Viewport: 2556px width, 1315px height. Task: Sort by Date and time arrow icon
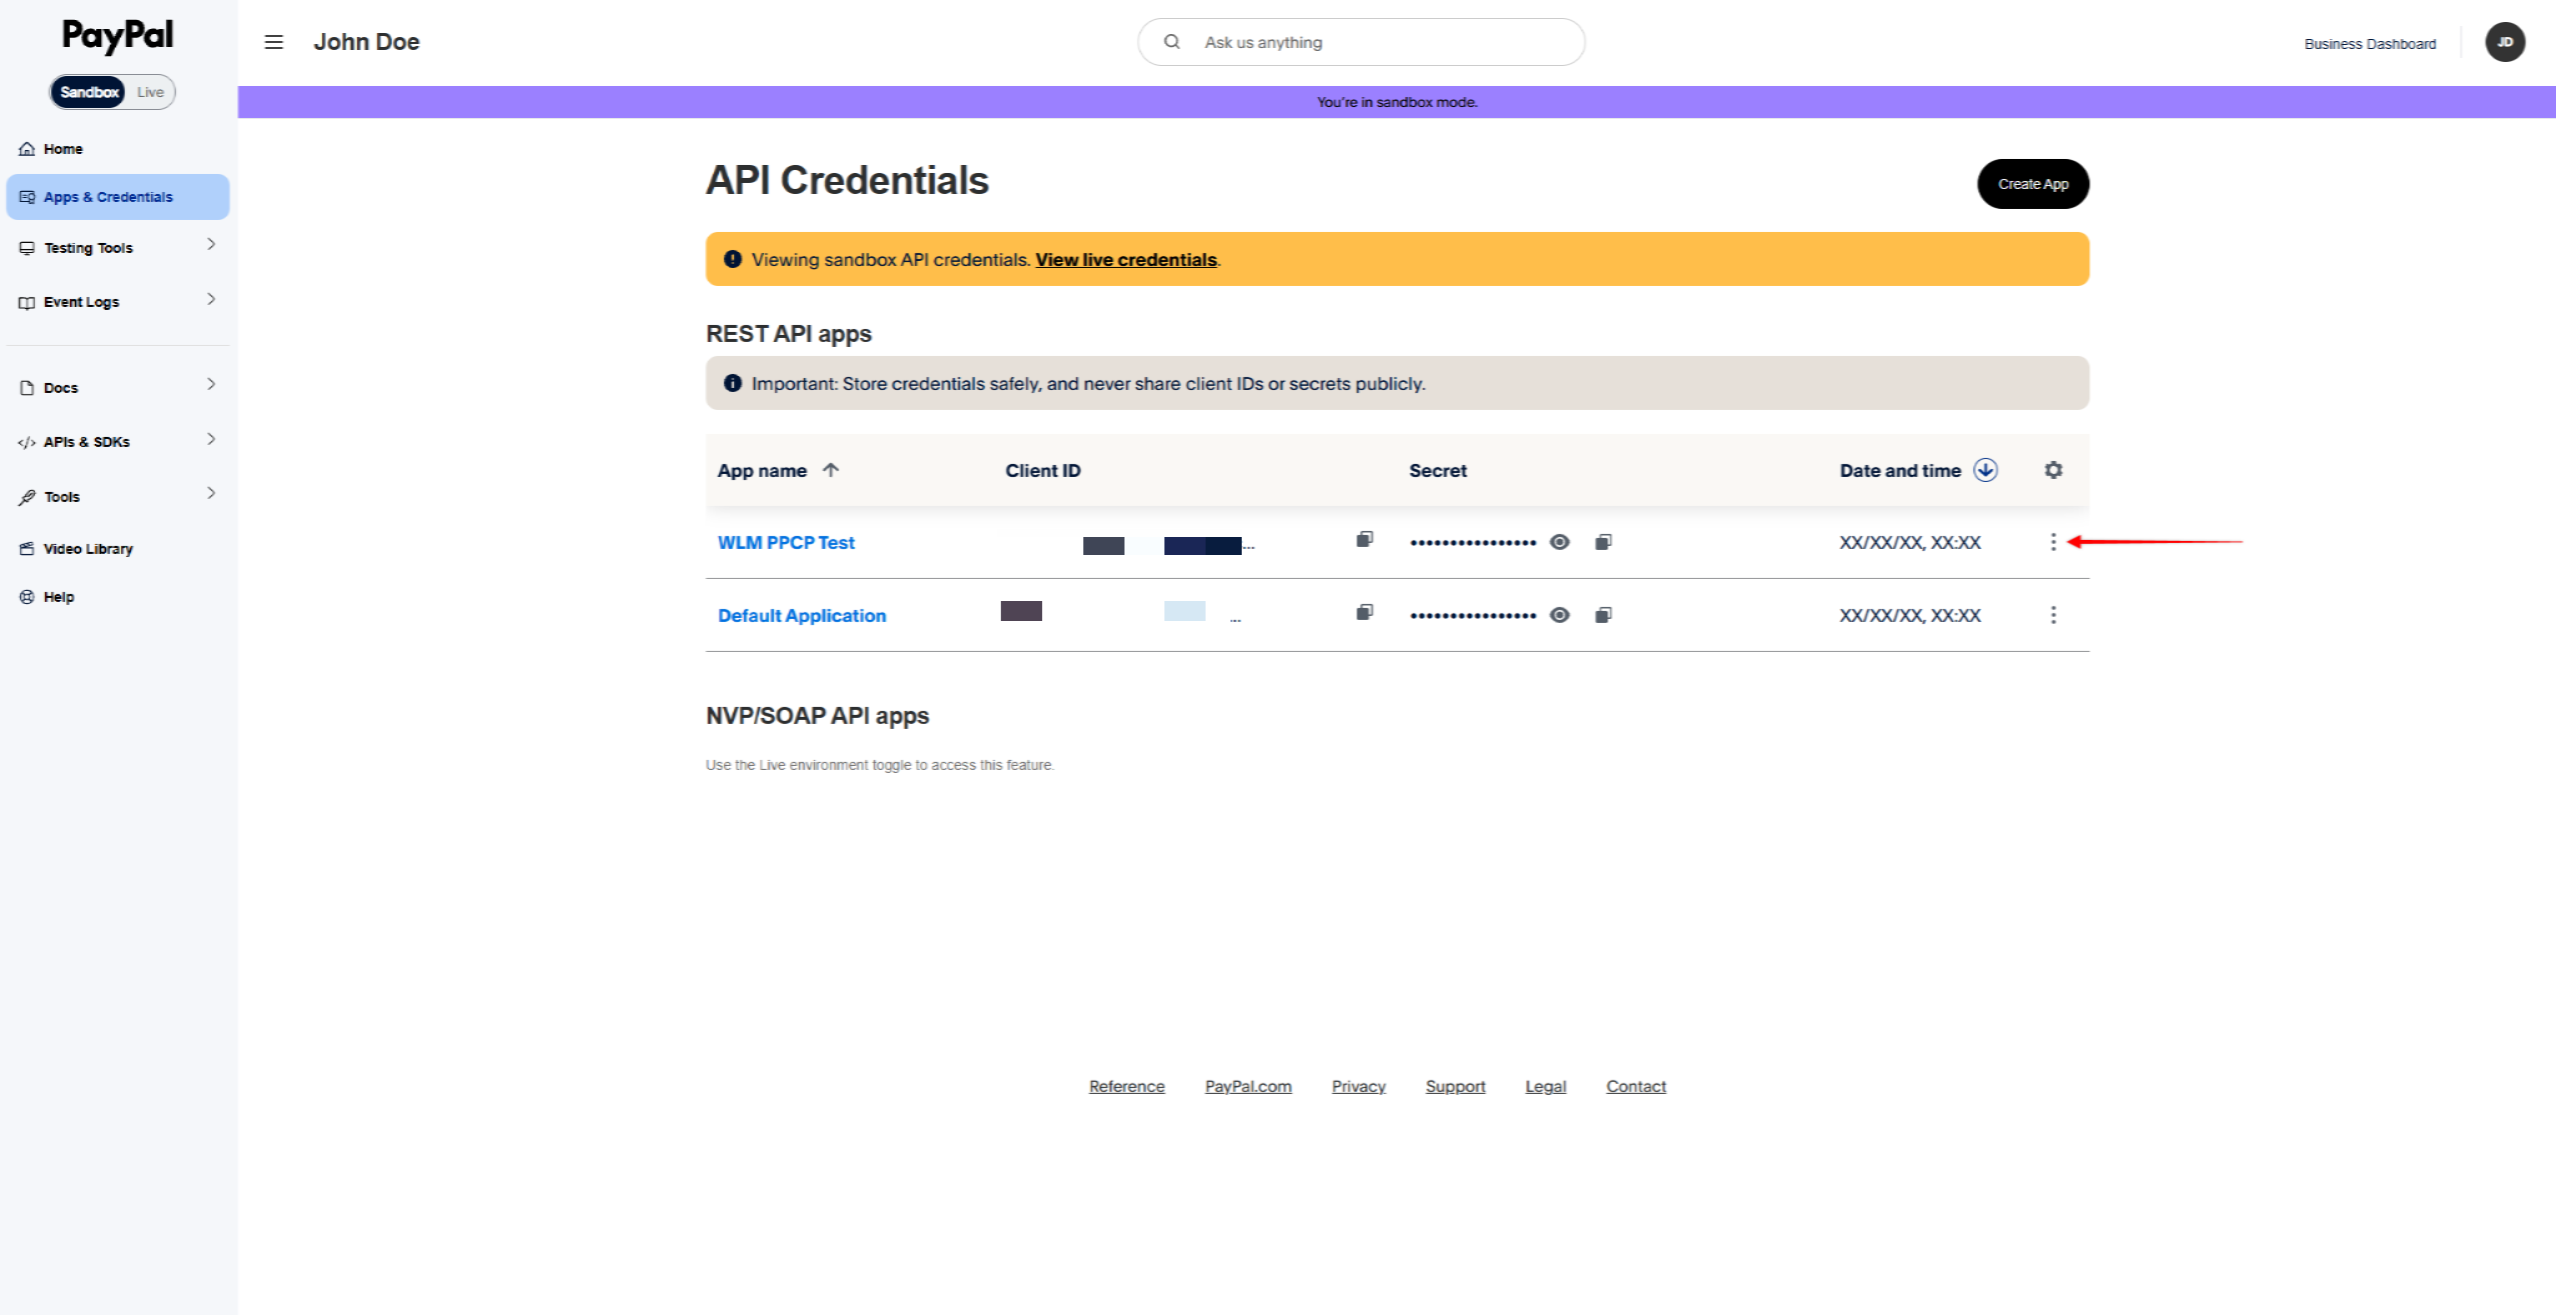tap(1985, 470)
